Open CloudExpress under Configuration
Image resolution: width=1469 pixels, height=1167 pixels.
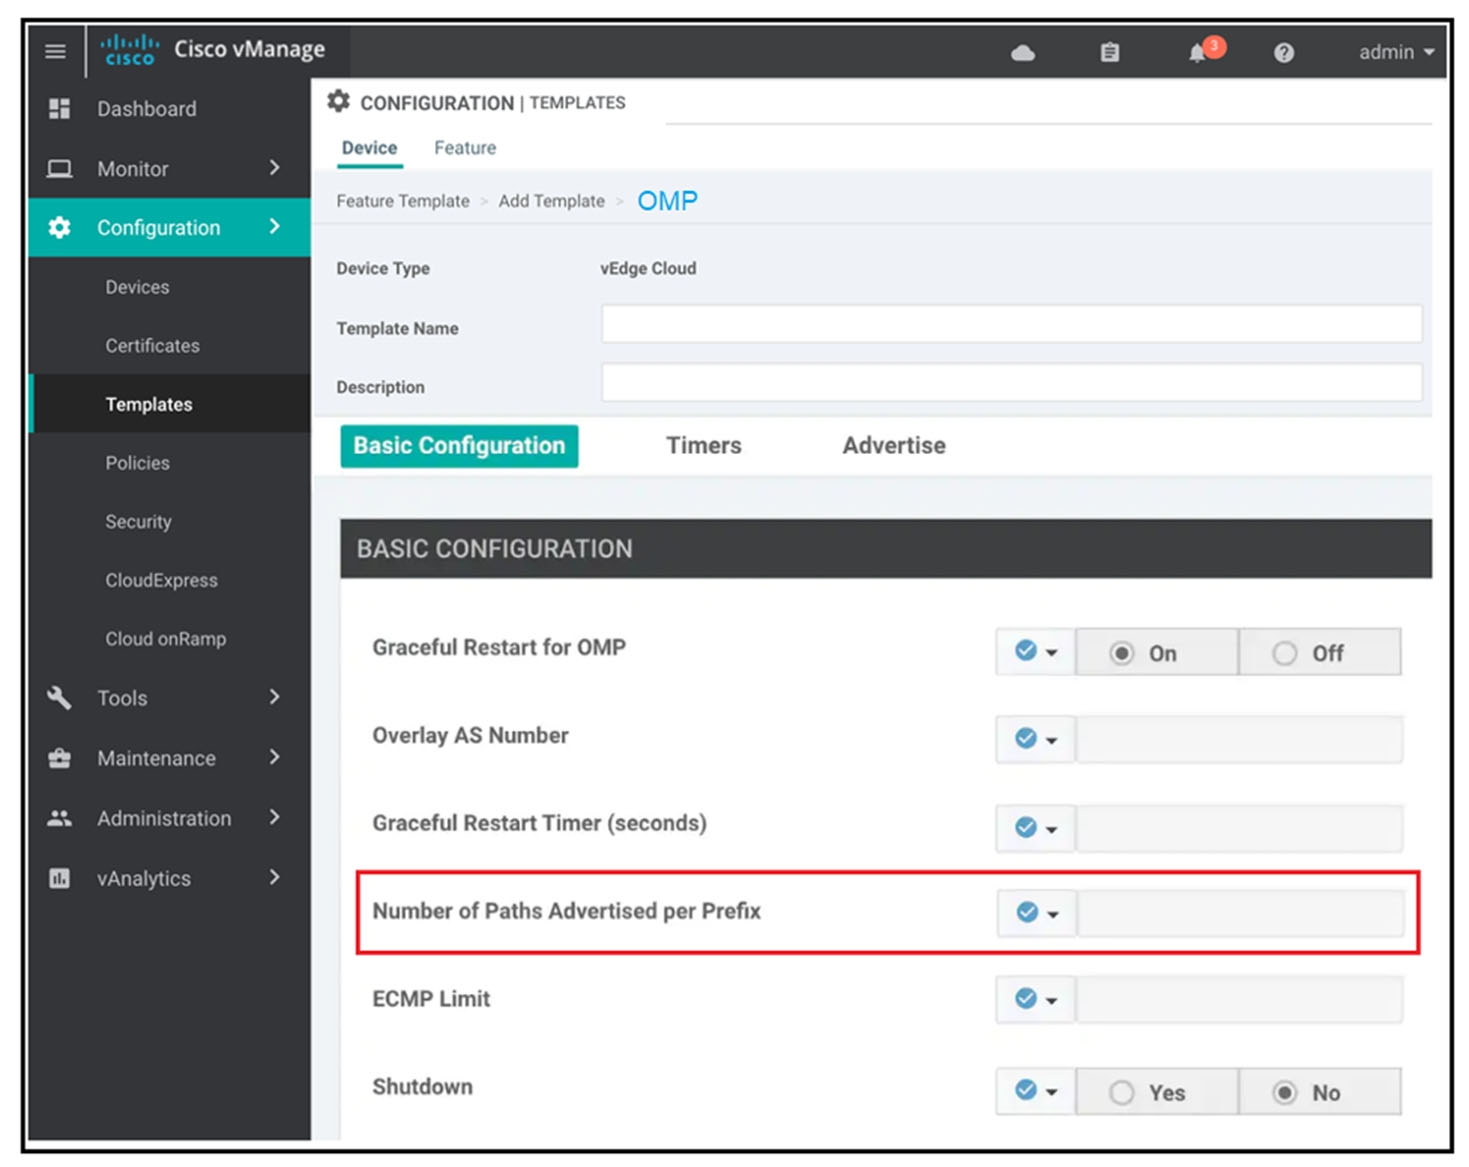(161, 580)
